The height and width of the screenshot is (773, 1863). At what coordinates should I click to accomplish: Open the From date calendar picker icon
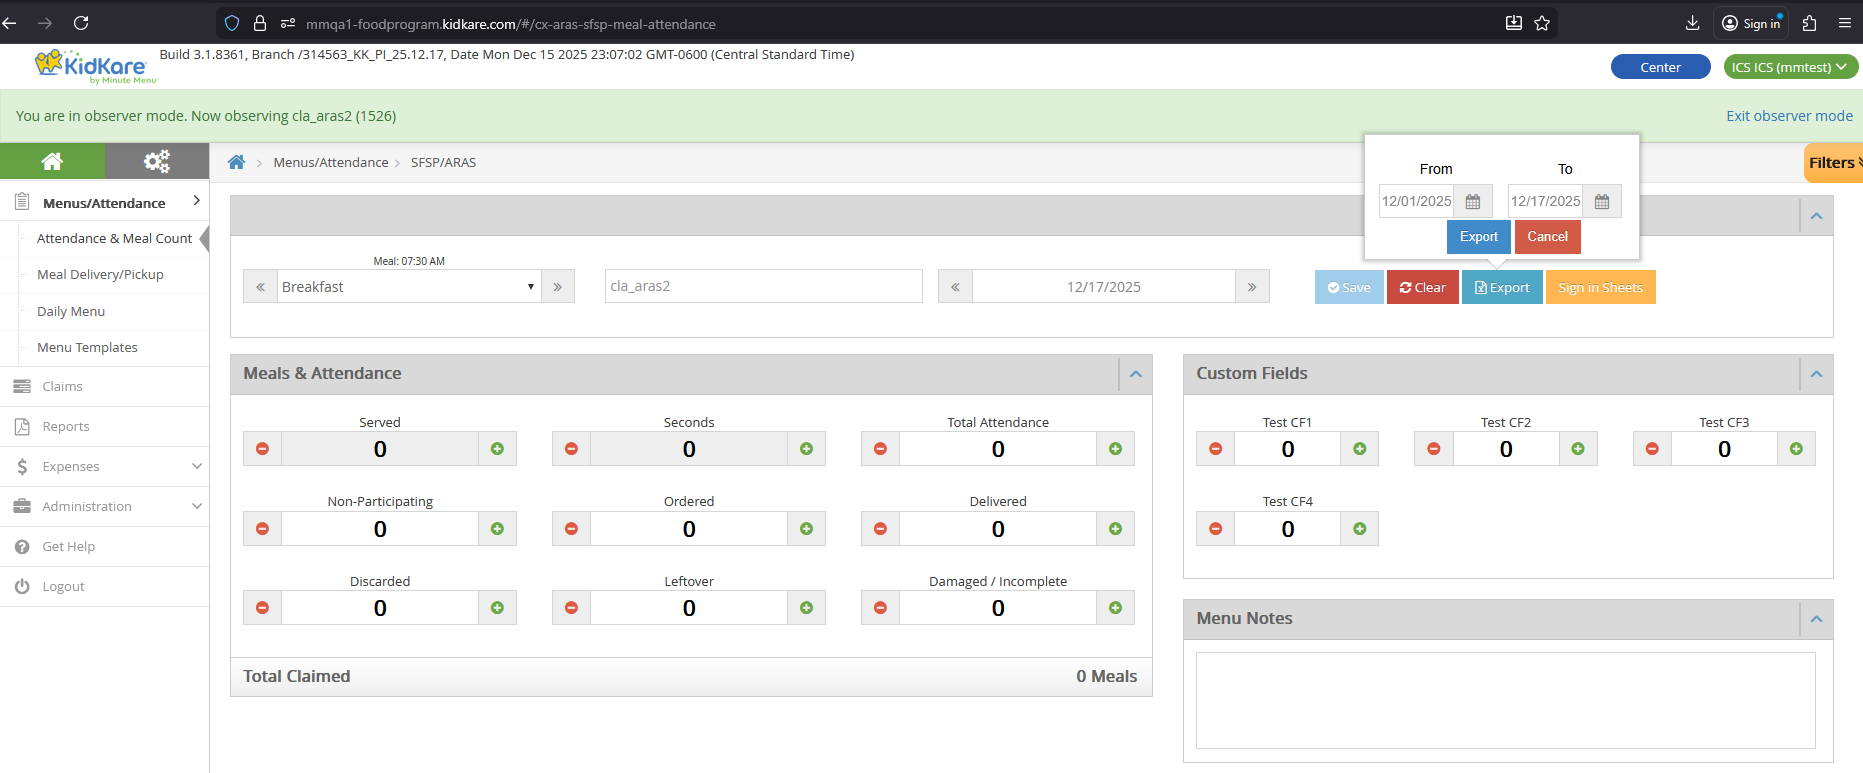pos(1472,202)
